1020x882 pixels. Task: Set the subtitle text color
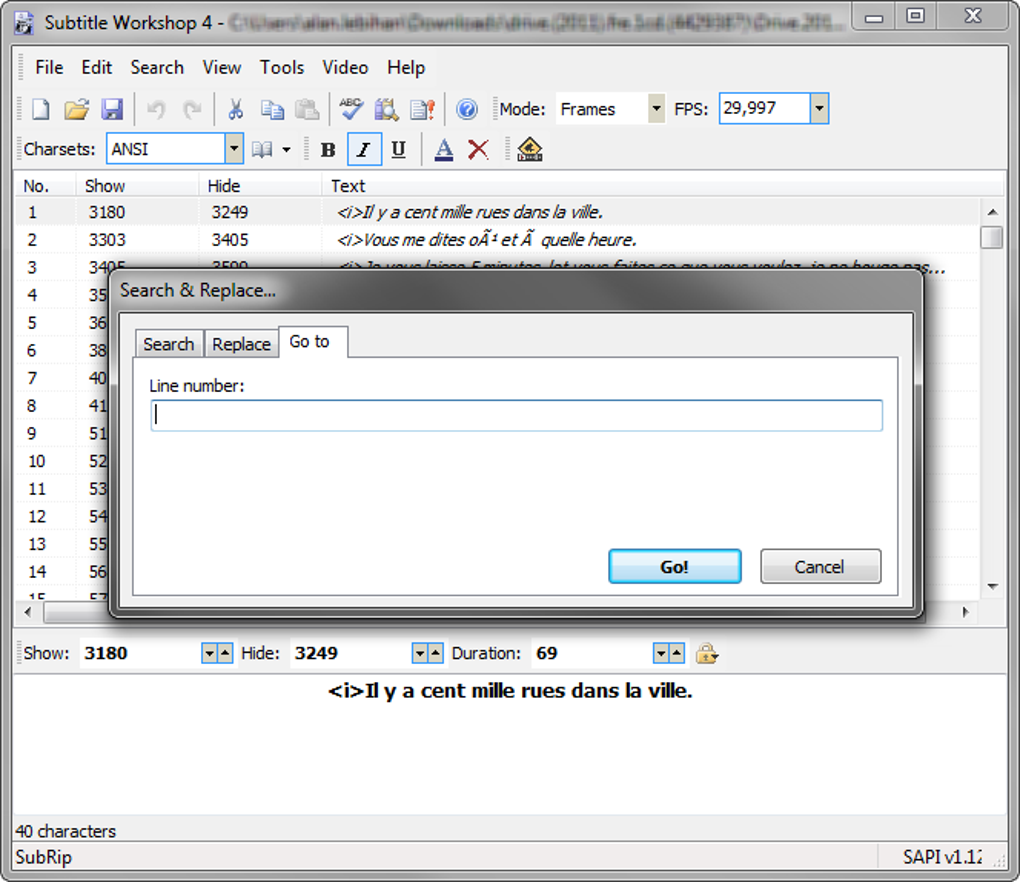[444, 150]
